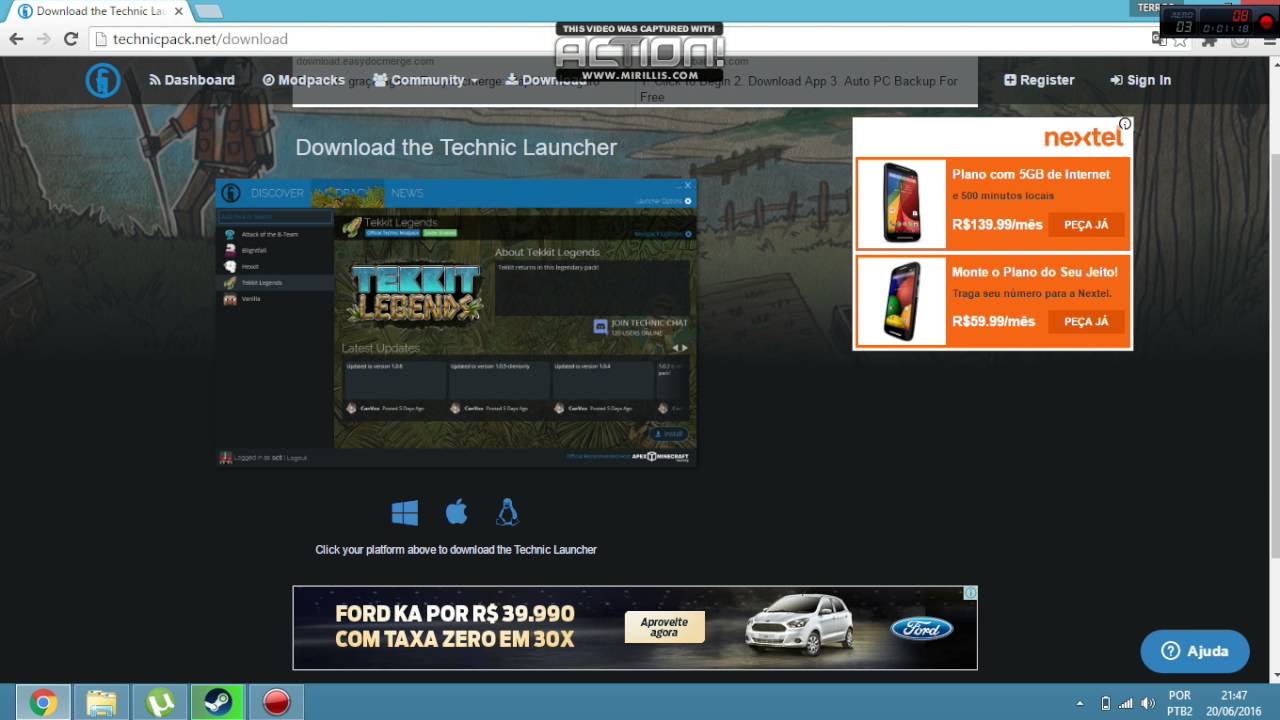Screen dimensions: 1280x720
Task: Open the POR language selector
Action: pos(1180,703)
